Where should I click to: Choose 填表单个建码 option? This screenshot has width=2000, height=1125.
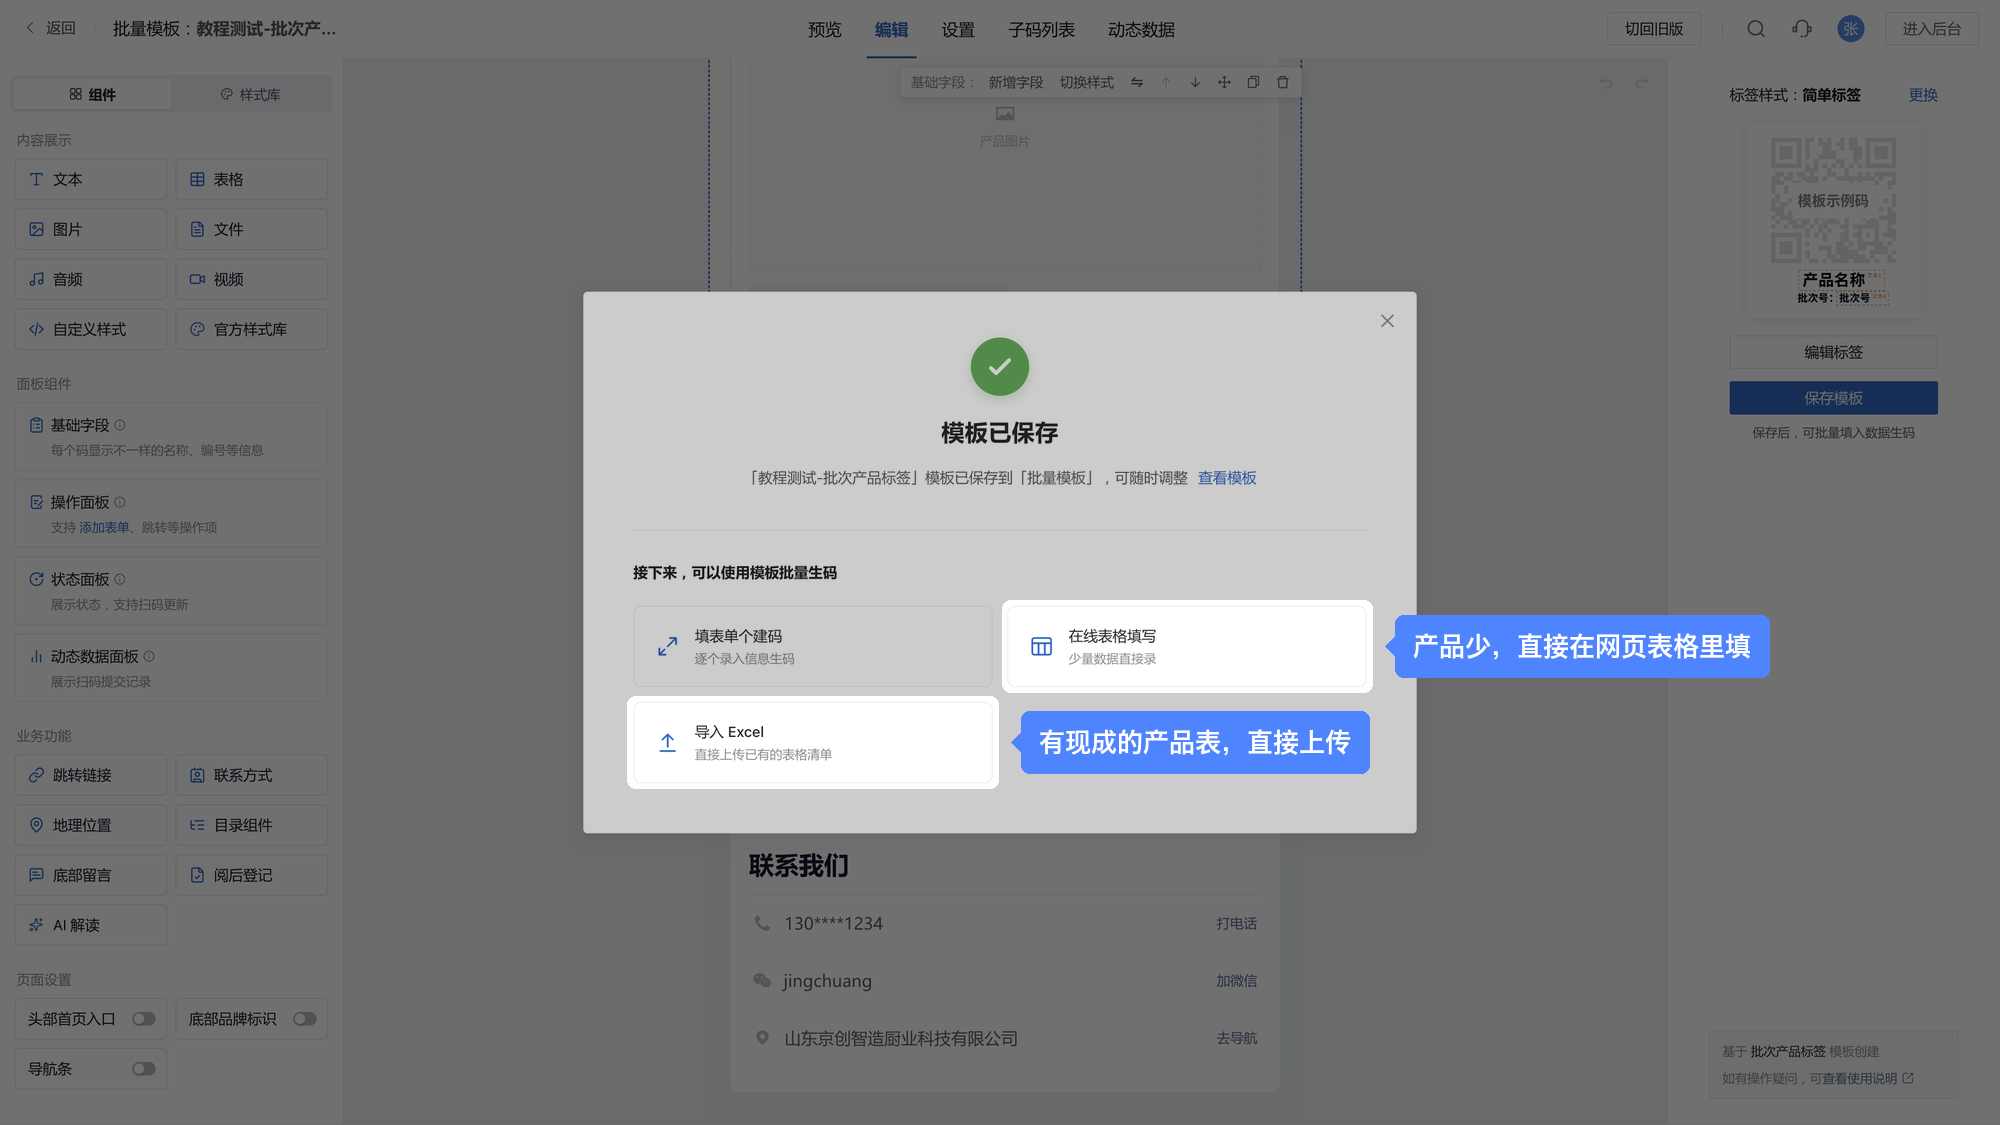click(812, 646)
